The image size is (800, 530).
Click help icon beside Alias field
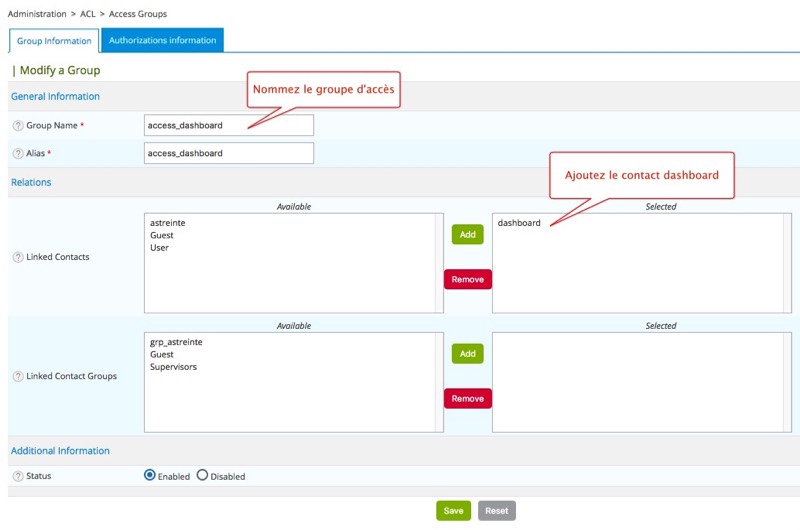(18, 154)
